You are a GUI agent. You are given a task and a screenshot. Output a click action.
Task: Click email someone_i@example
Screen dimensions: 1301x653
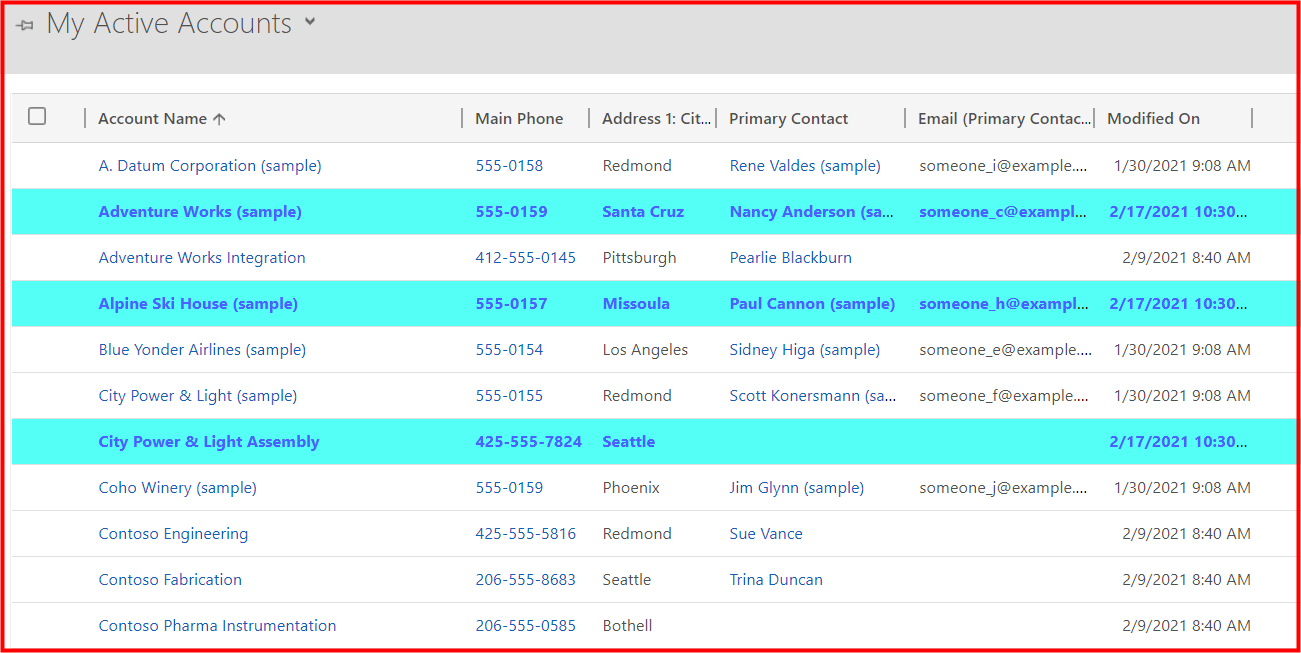point(1005,166)
